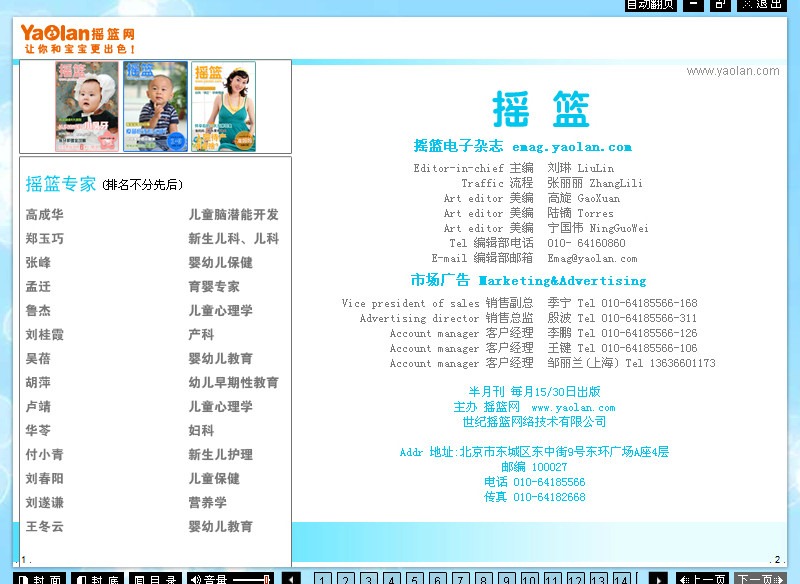The image size is (800, 584).
Task: Open the woman in green dress cover thumbnail
Action: (223, 106)
